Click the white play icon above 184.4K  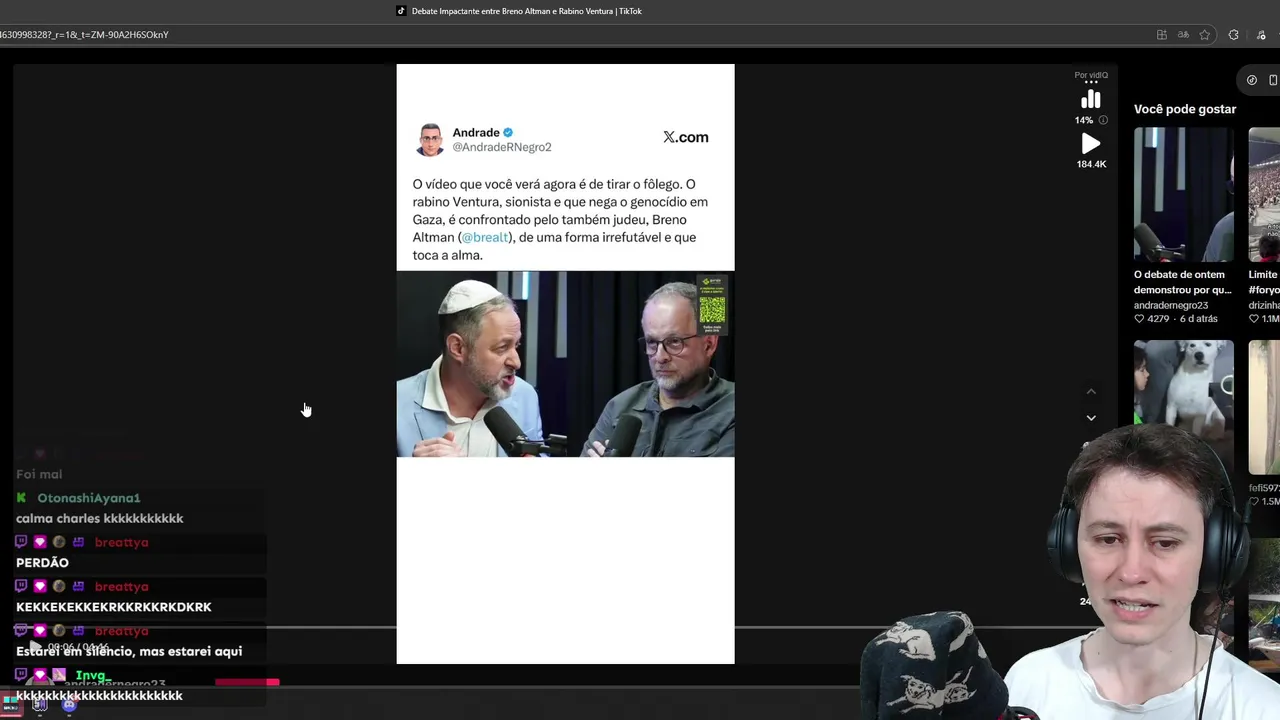1091,144
